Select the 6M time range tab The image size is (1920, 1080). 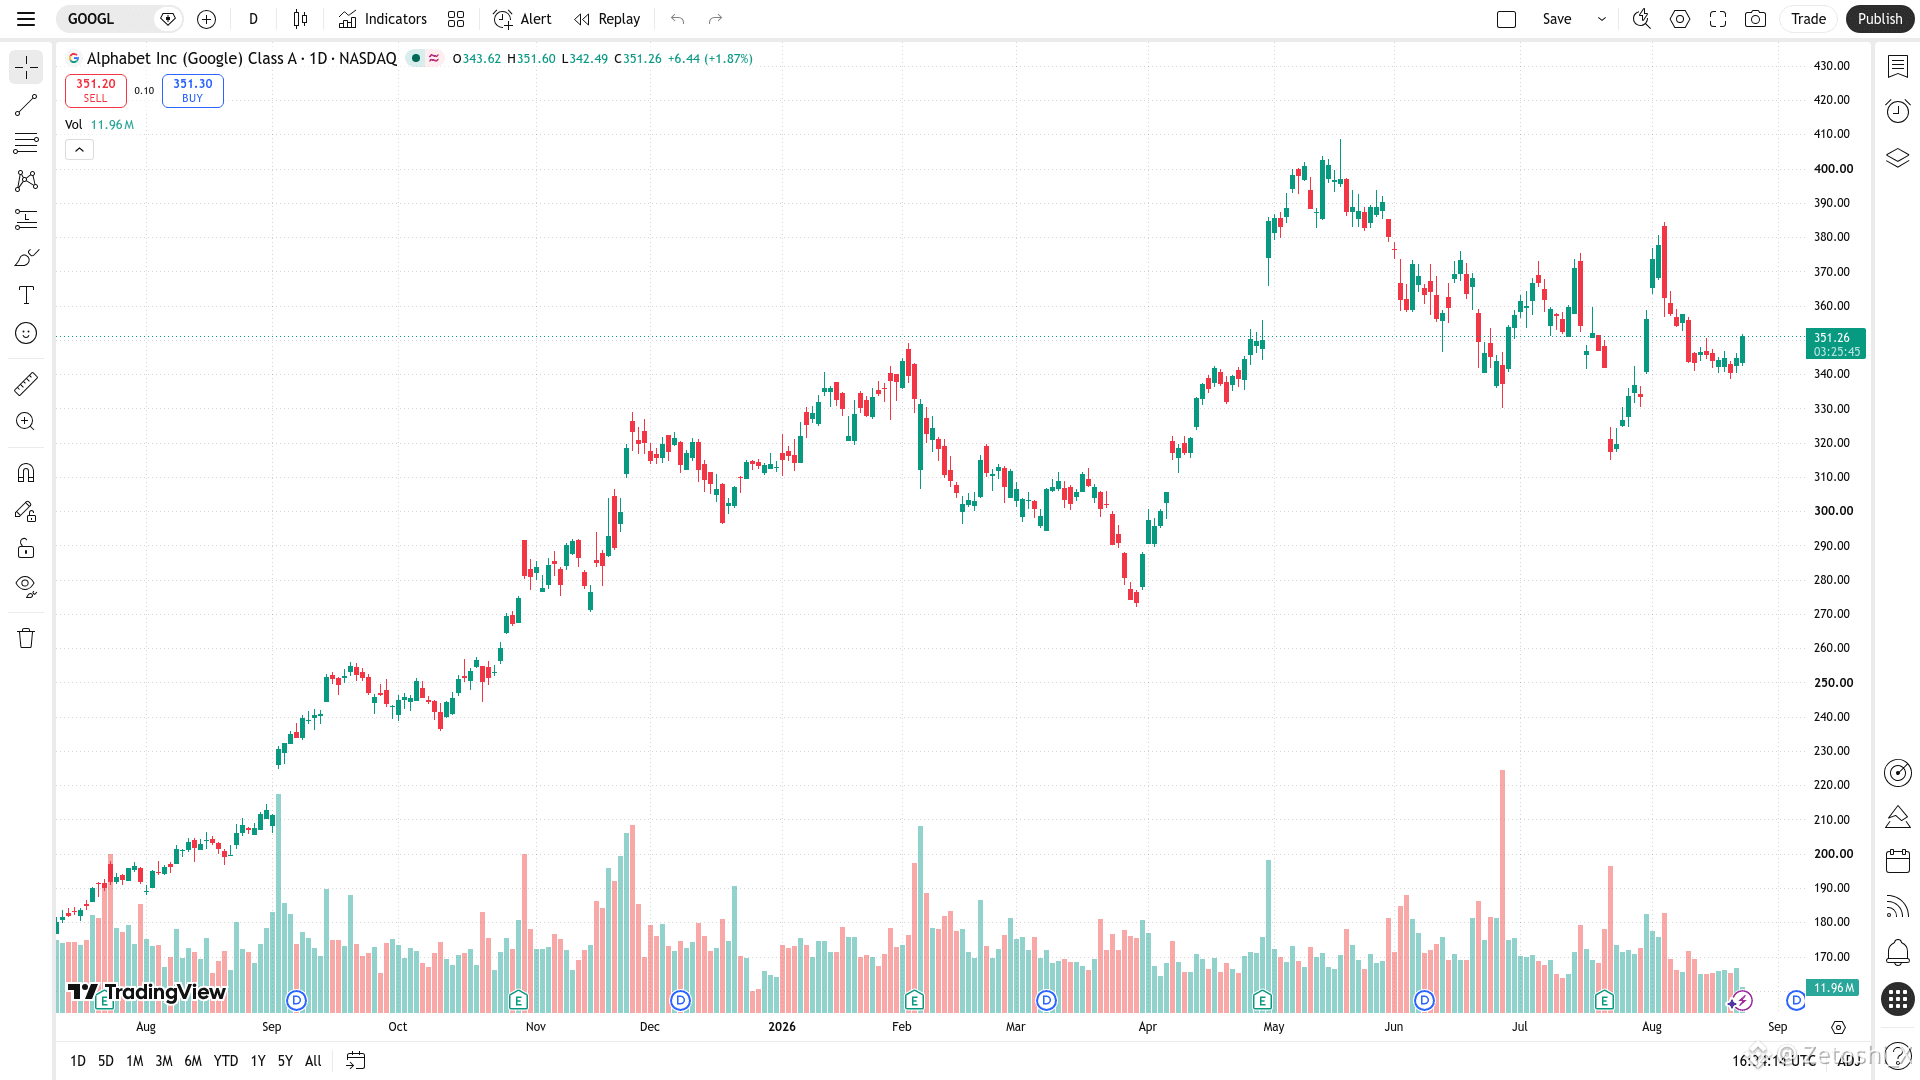pos(193,1061)
